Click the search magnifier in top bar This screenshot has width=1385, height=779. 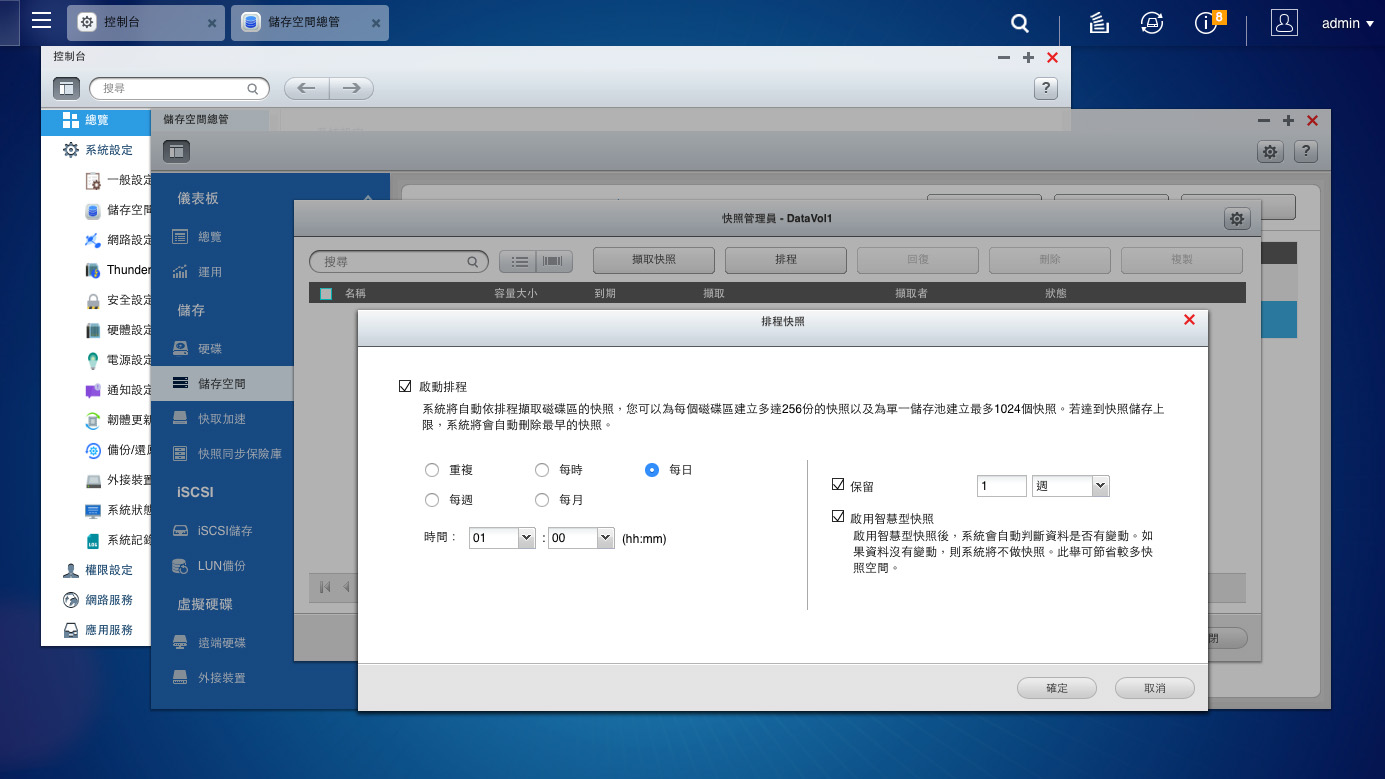[x=1019, y=23]
